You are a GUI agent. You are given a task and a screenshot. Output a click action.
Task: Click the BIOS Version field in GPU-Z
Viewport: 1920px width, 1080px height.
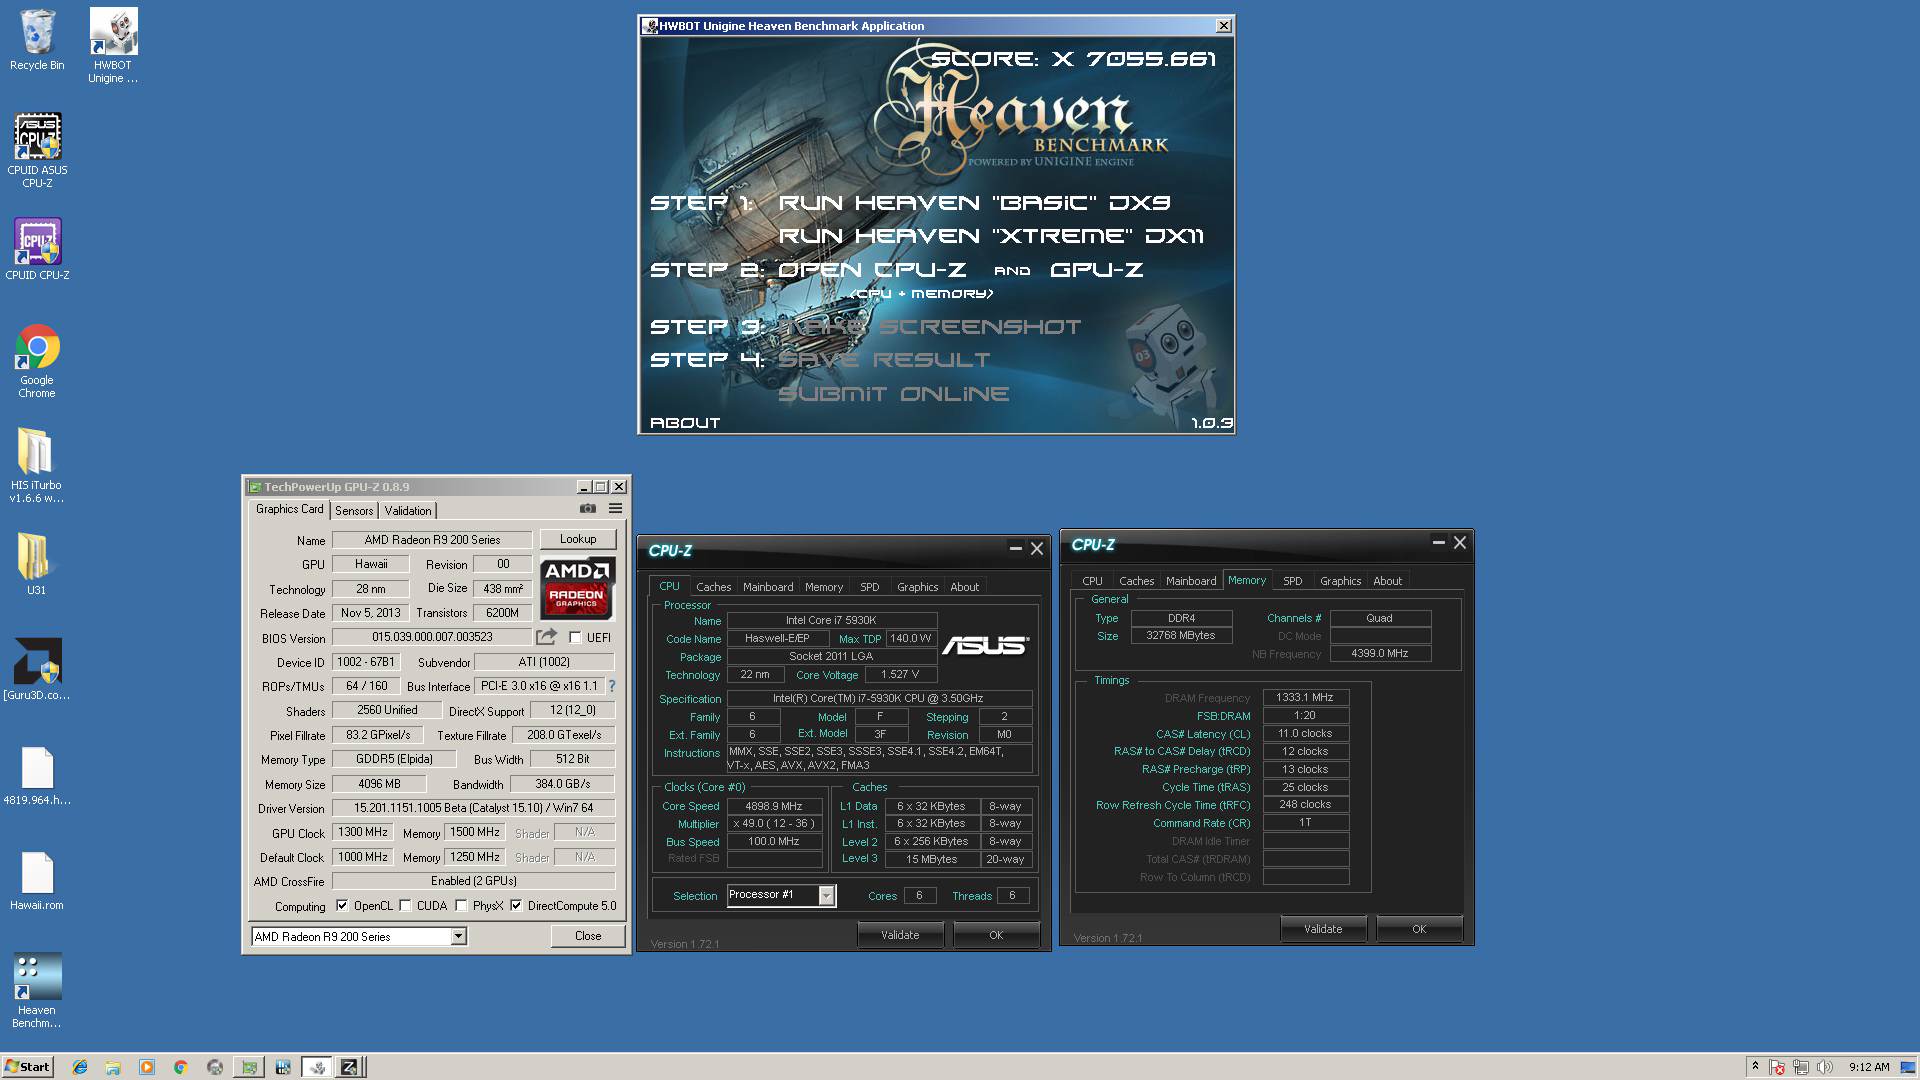tap(432, 637)
